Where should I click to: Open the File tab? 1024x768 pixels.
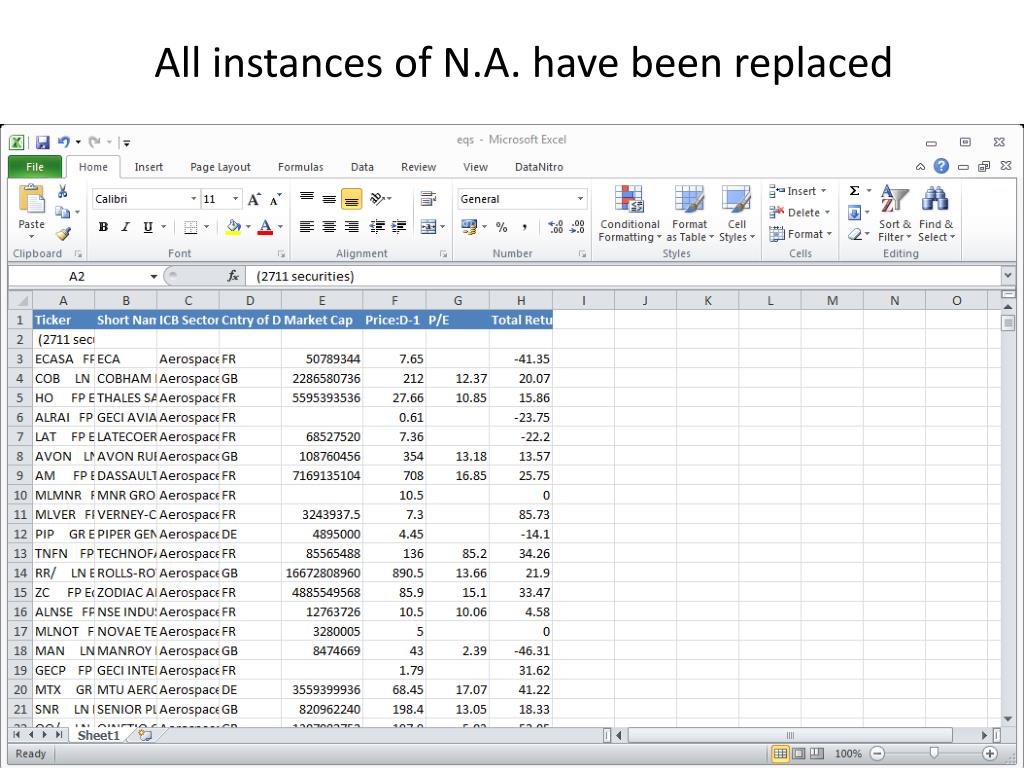click(x=35, y=167)
